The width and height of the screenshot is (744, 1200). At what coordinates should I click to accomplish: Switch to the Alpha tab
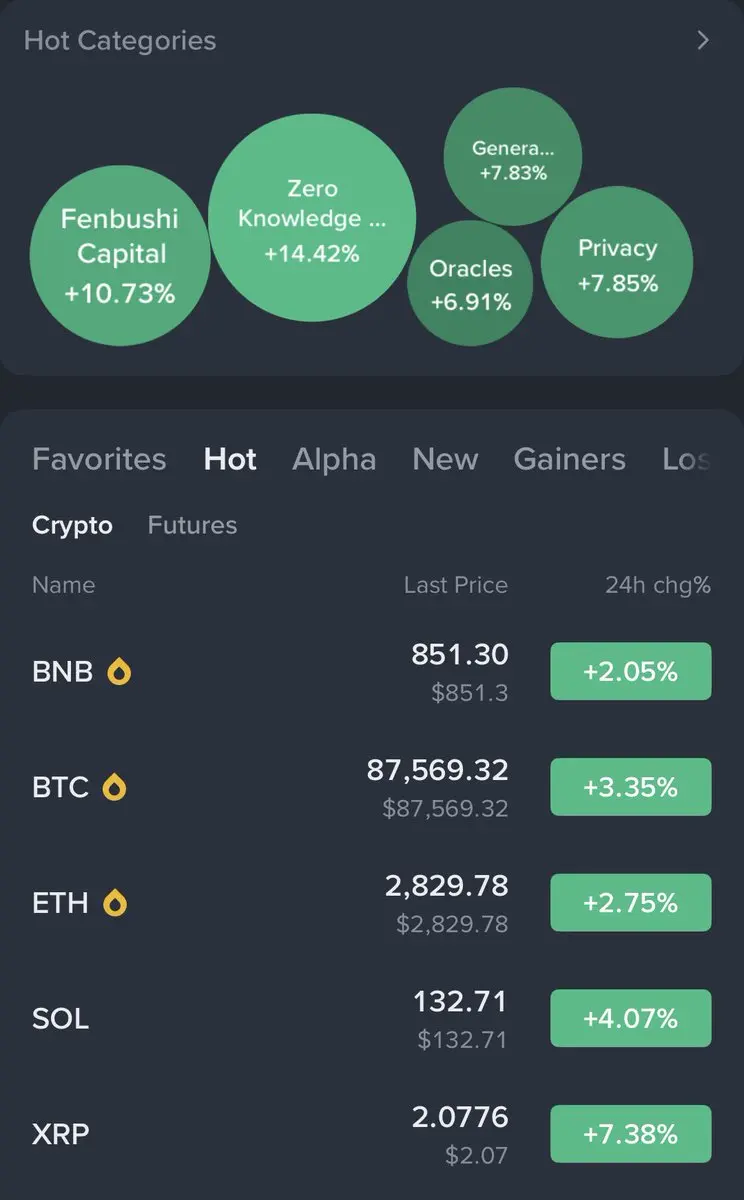point(334,459)
